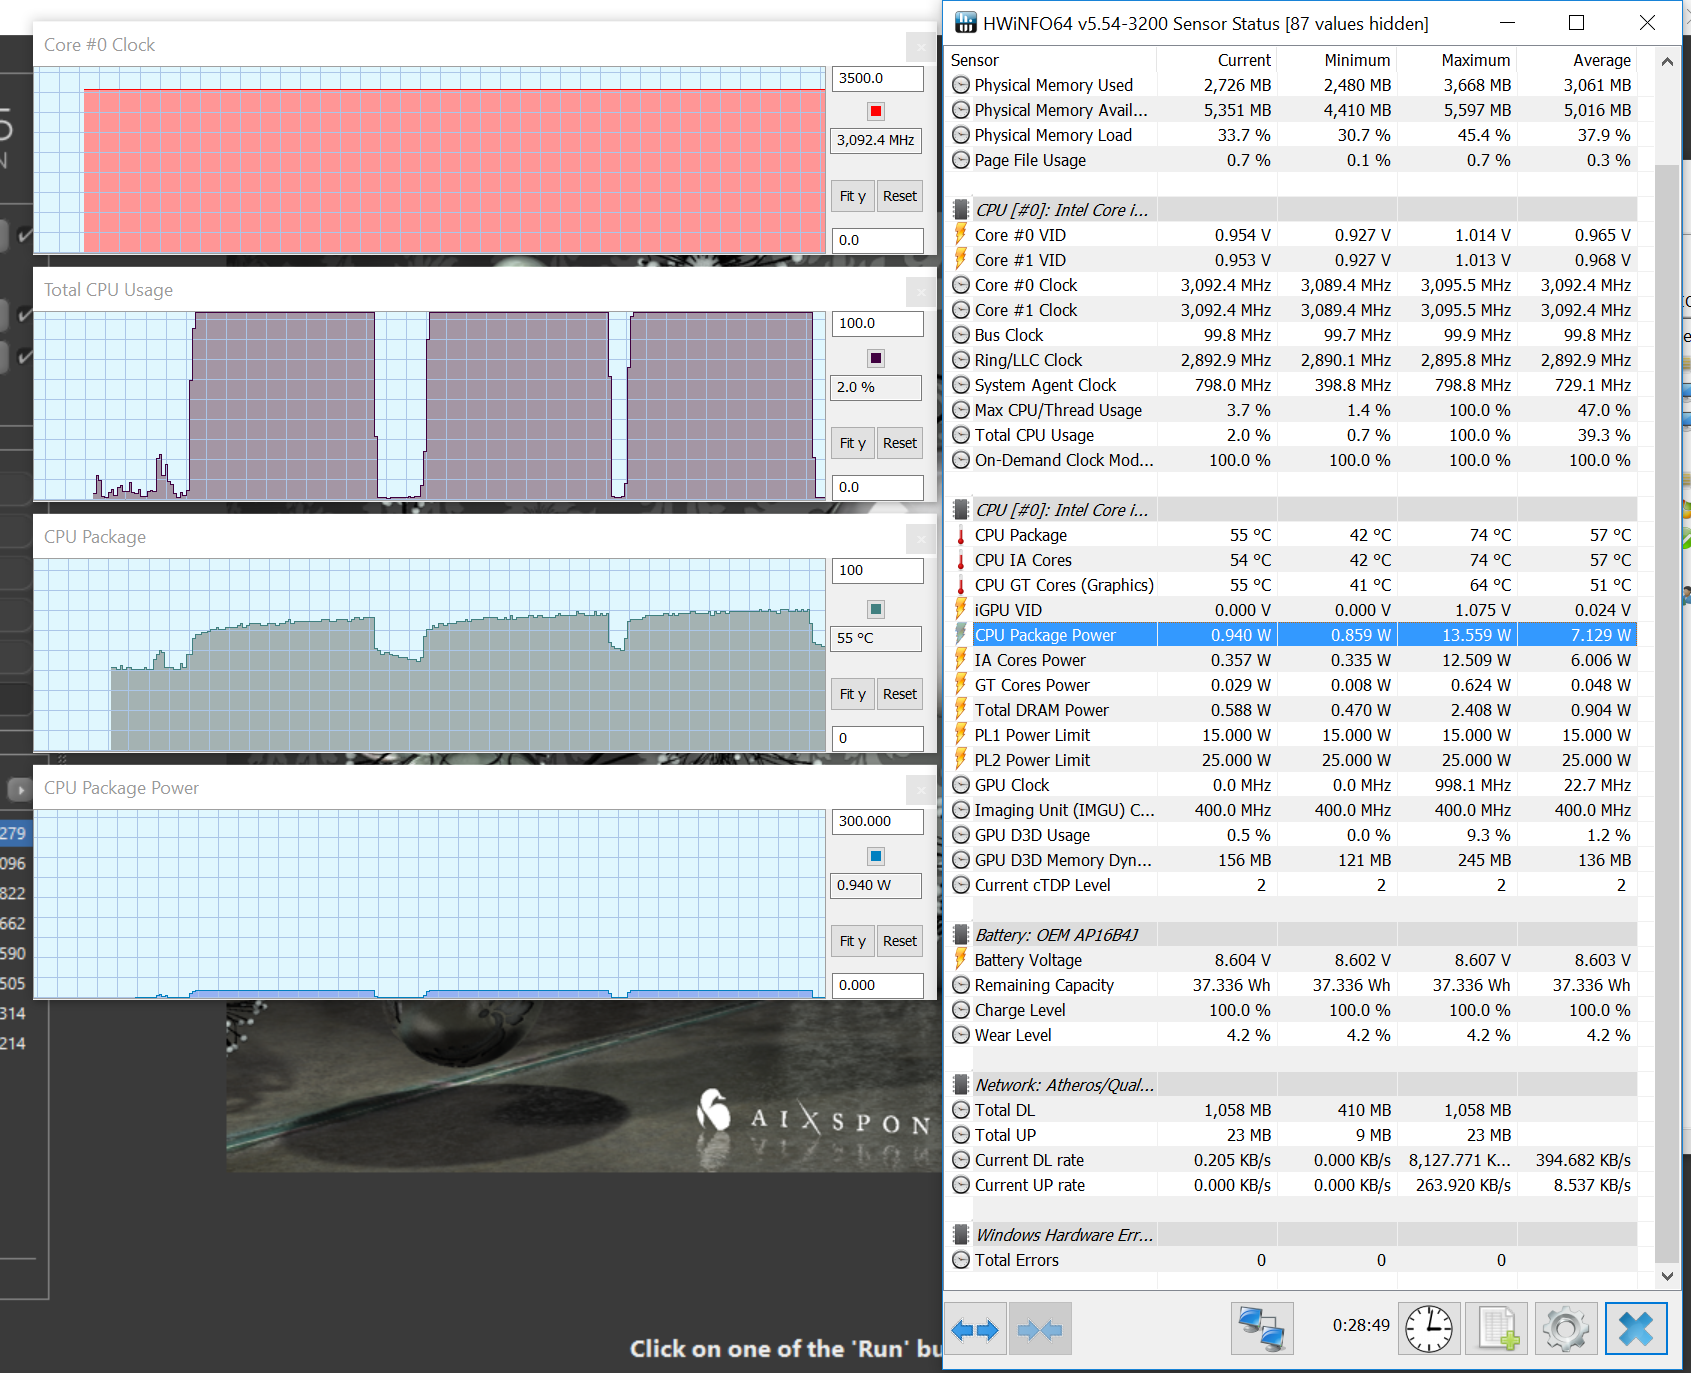Select the On-Demand Clock Modulation row
Screen dimensions: 1691x1373
[1292, 460]
